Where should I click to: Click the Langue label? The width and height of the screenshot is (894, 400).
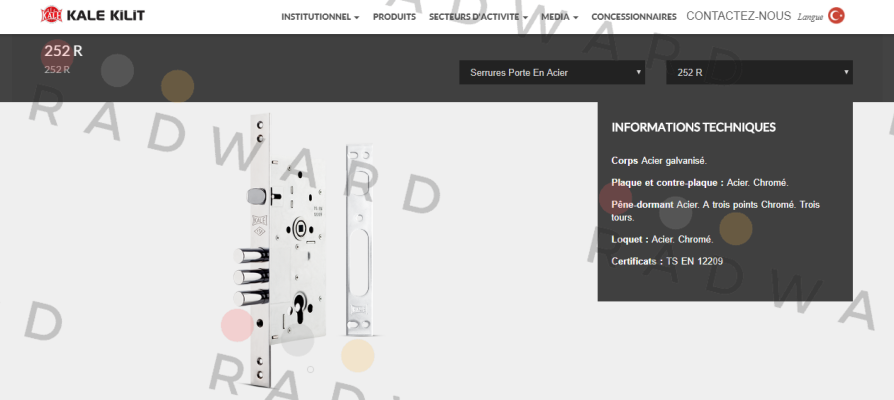810,18
